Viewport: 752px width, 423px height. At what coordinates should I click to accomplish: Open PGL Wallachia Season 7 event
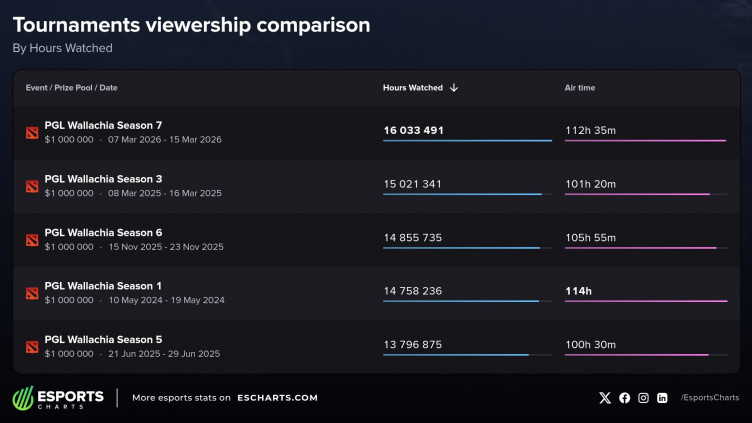pos(103,125)
